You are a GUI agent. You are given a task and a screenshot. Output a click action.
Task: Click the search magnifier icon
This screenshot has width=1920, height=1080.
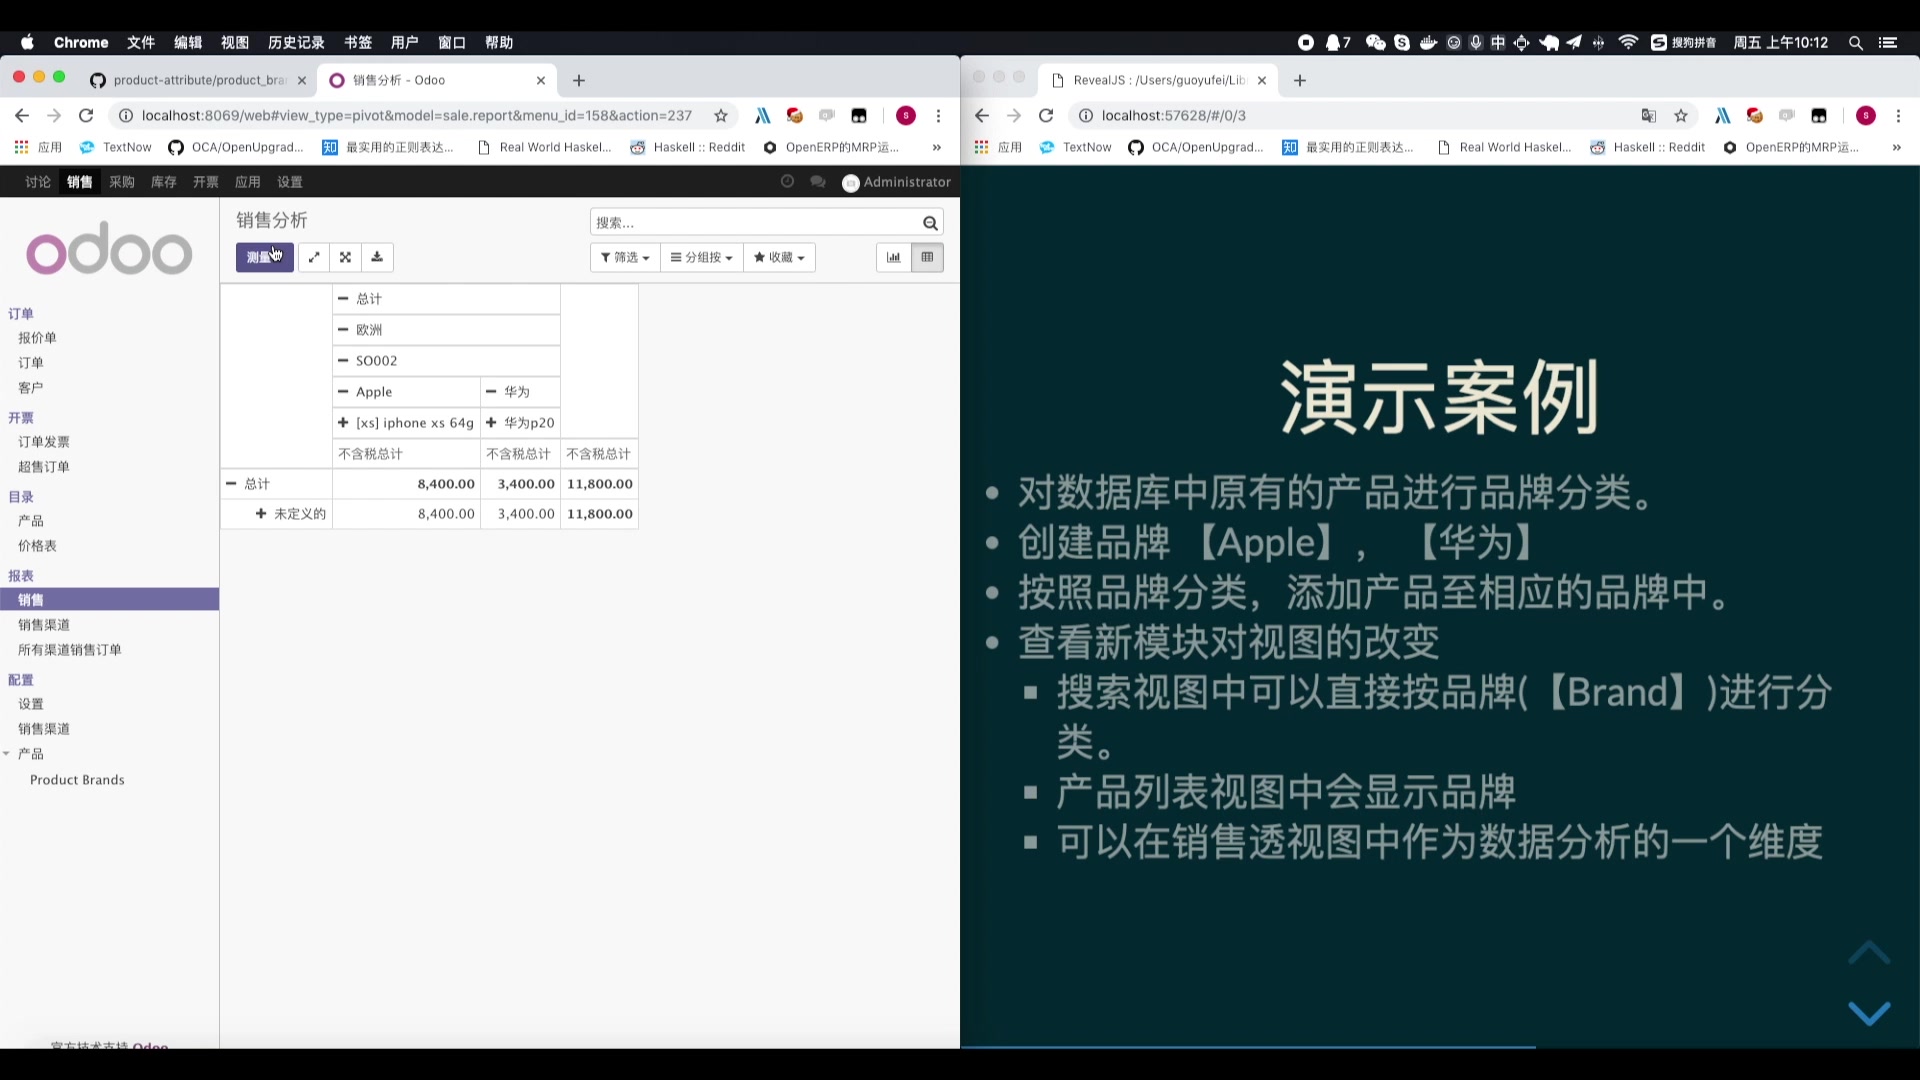pos(930,223)
